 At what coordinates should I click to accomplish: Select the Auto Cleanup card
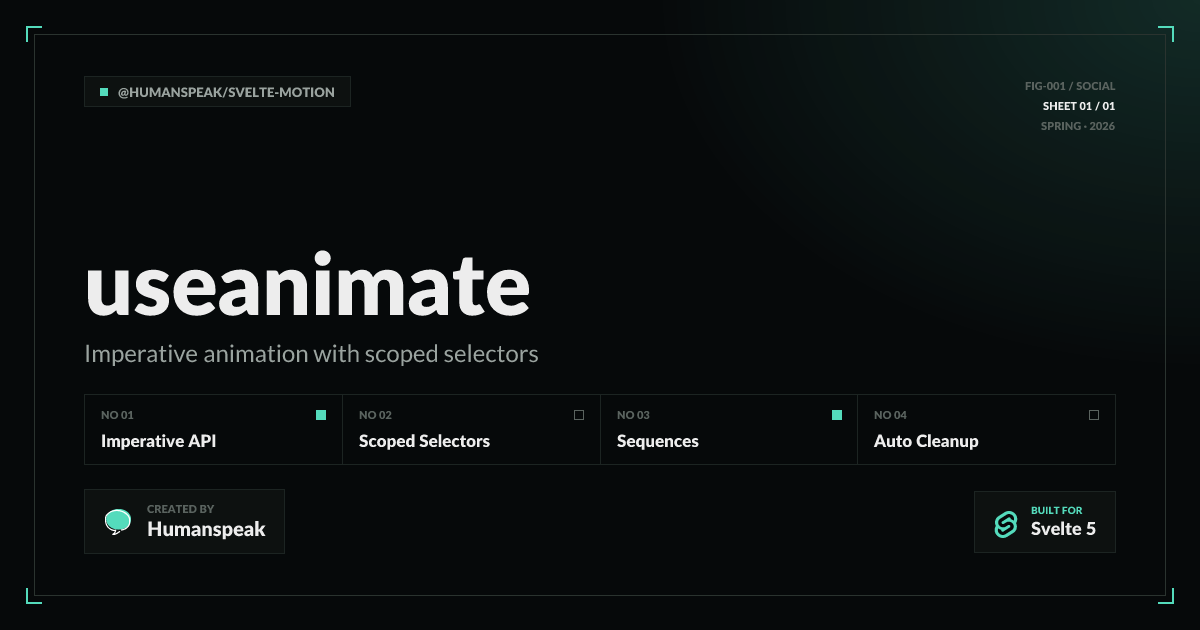click(986, 429)
